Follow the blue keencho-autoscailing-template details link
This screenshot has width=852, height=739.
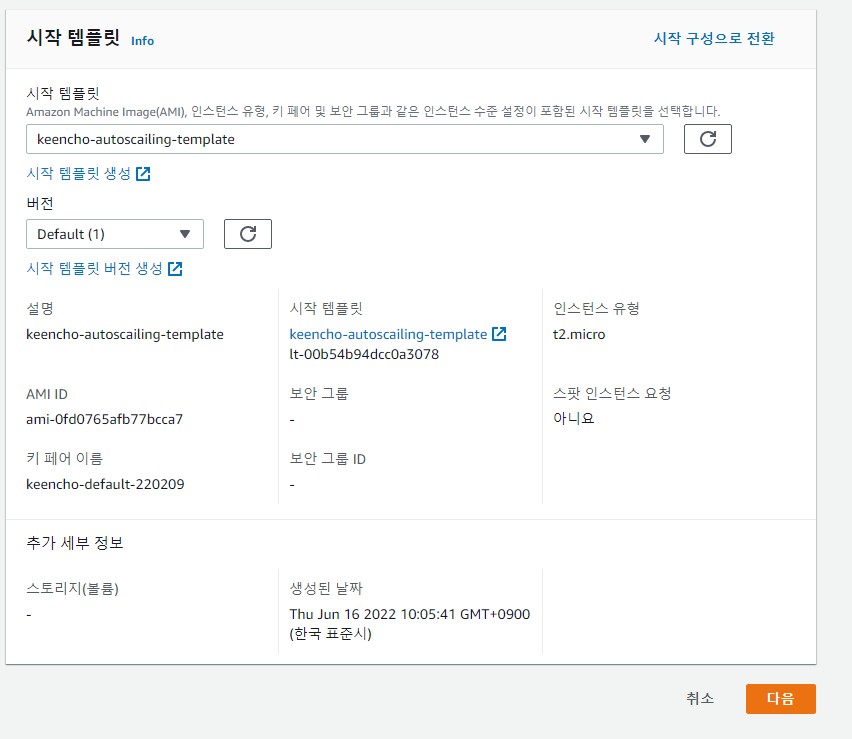(388, 334)
